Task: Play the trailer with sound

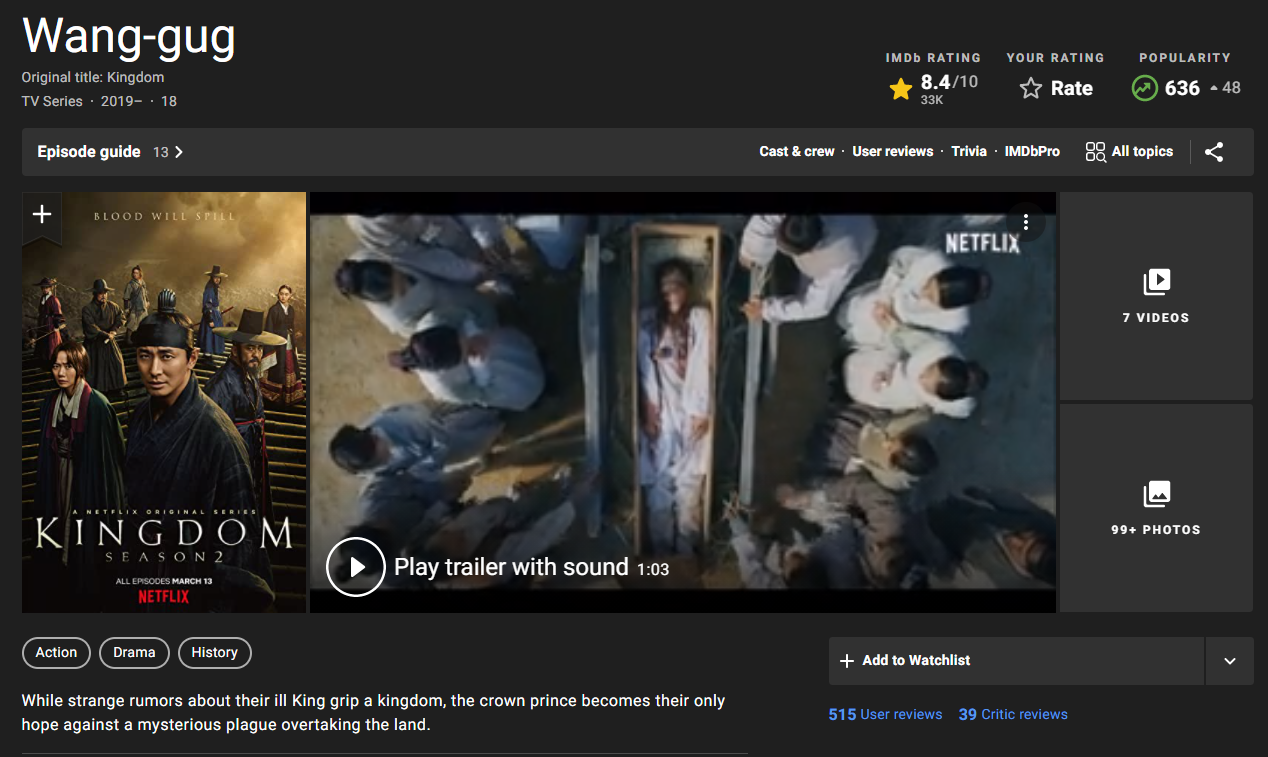Action: coord(355,567)
